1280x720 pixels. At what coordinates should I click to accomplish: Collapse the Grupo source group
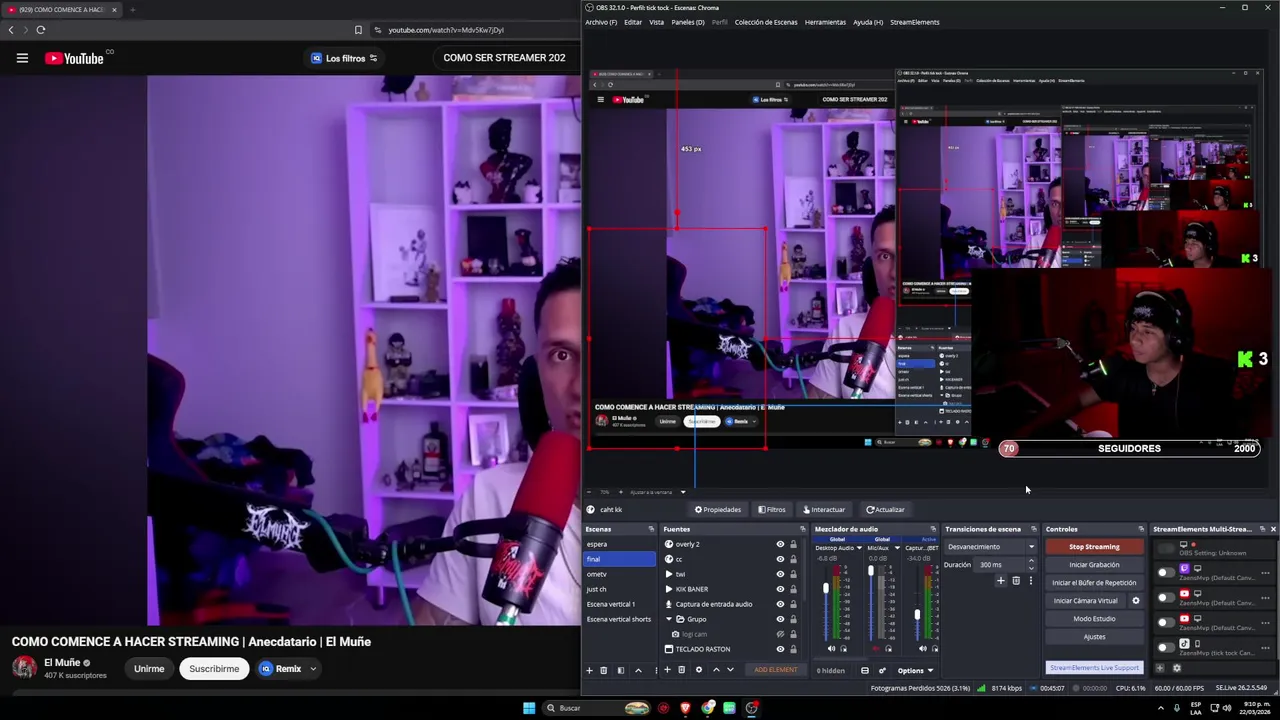pyautogui.click(x=669, y=619)
